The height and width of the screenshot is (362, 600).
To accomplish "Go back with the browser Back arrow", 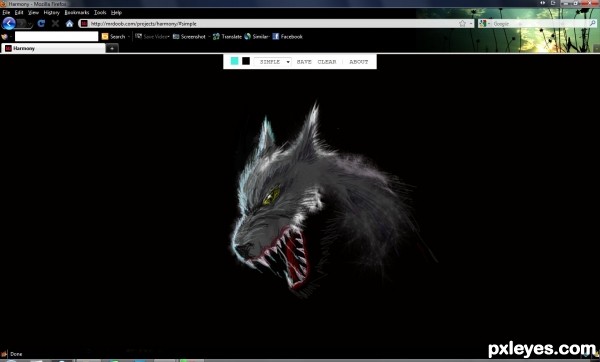I will 9,23.
